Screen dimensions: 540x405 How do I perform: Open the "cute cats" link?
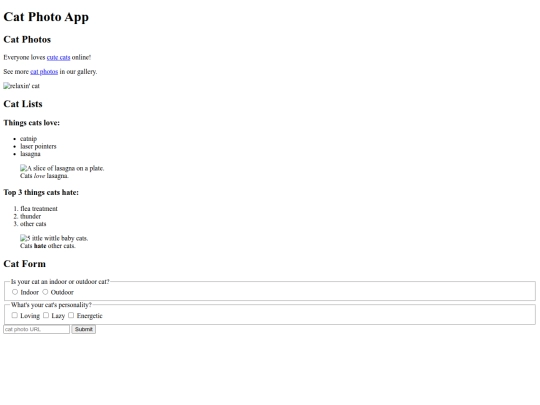[58, 57]
